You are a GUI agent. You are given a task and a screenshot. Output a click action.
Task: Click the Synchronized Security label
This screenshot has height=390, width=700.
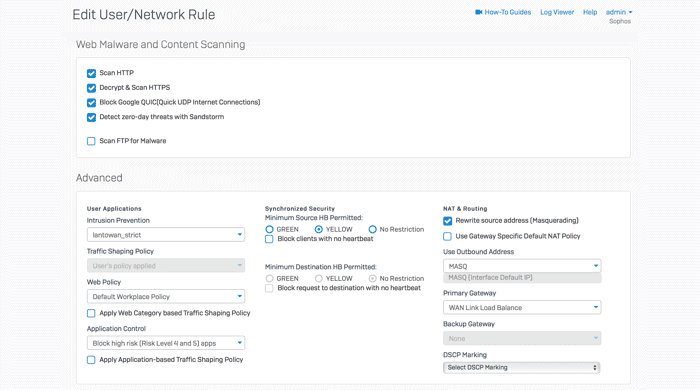[x=300, y=208]
